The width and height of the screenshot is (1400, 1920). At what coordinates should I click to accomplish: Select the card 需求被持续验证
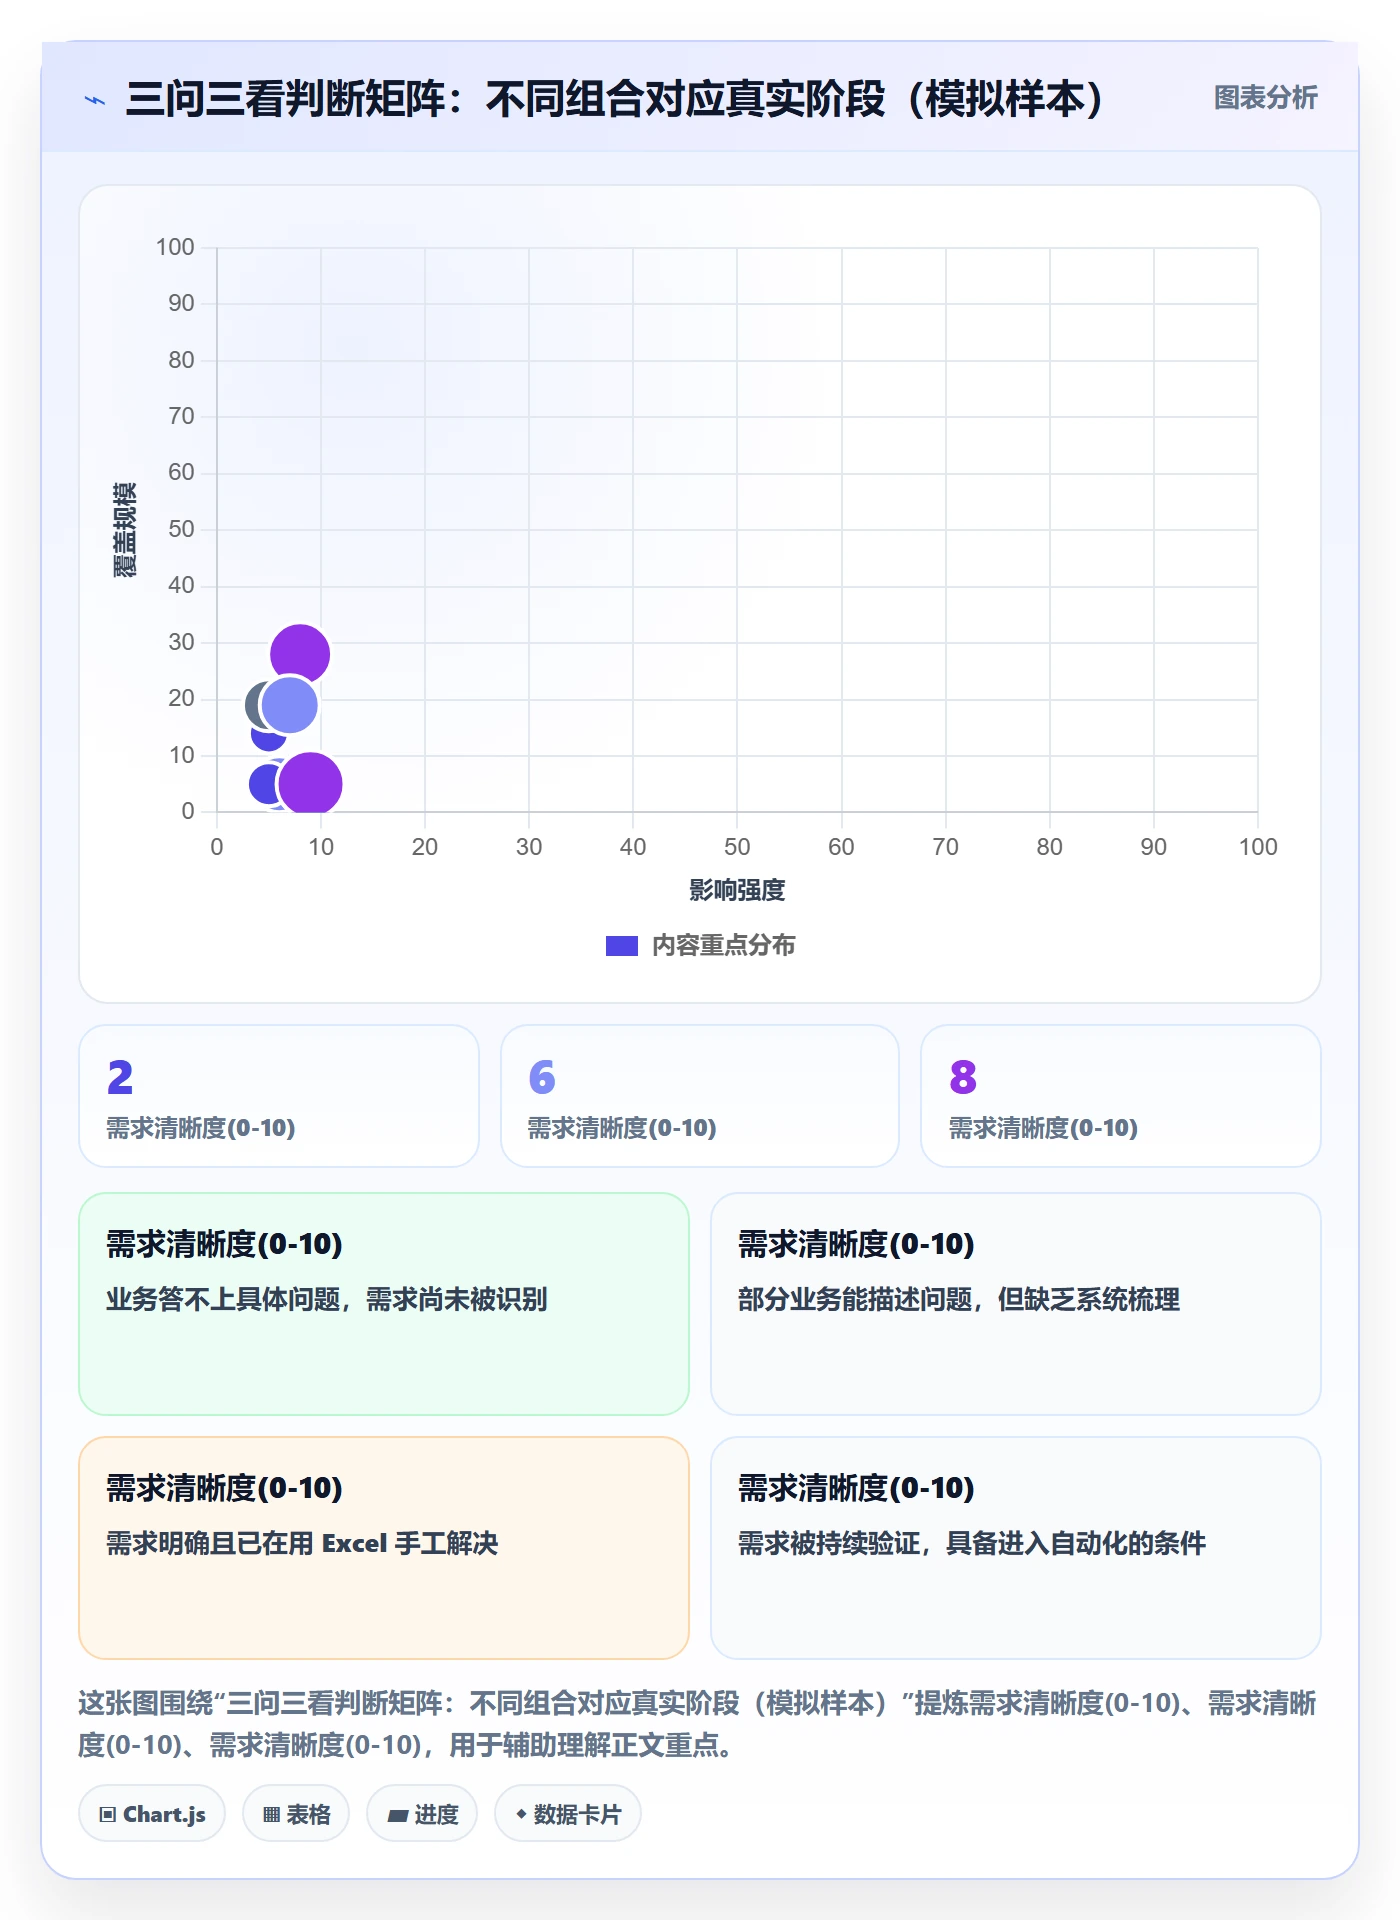[x=1016, y=1548]
